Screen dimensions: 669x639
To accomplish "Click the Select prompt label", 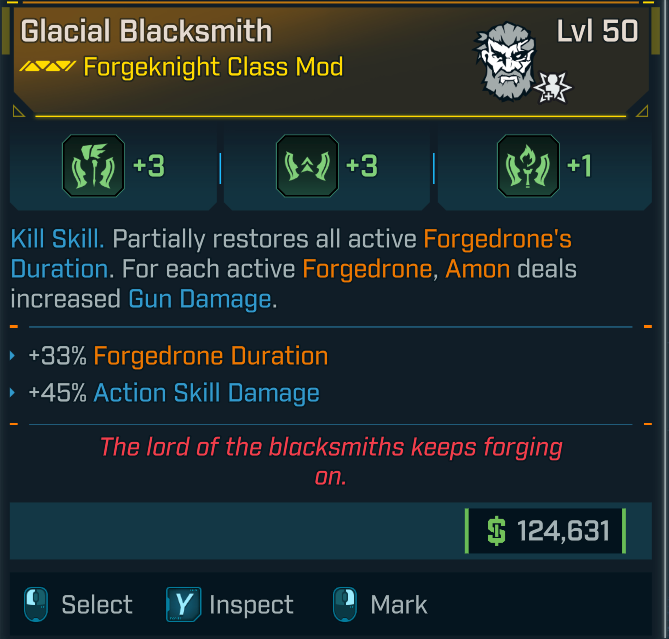I will [x=96, y=605].
